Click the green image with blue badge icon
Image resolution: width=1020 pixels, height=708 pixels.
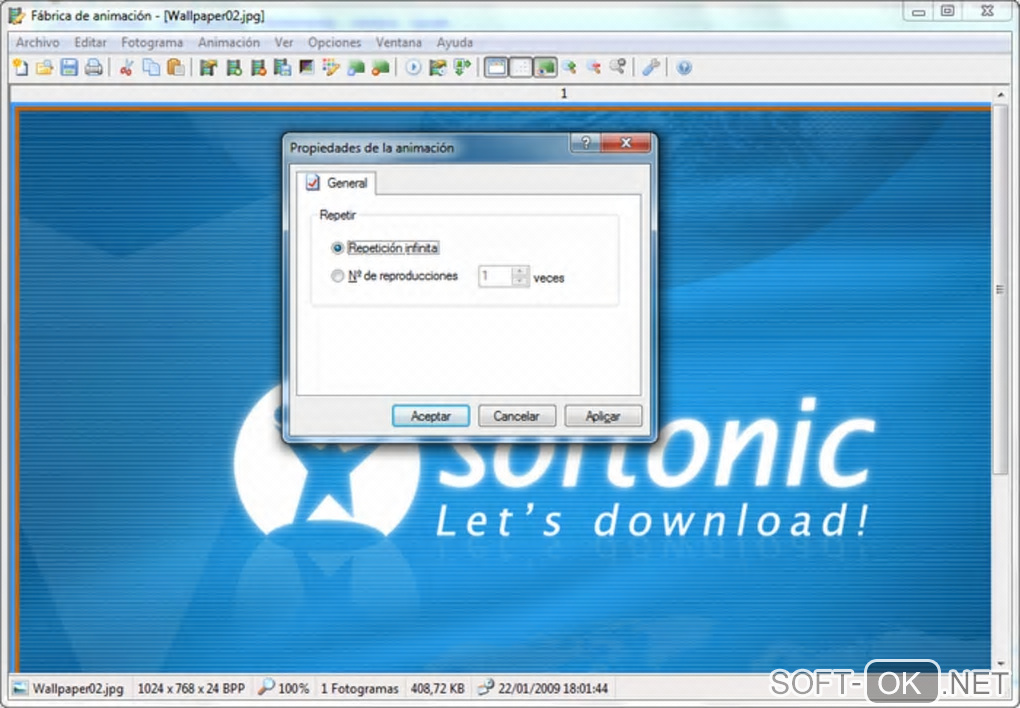click(356, 67)
